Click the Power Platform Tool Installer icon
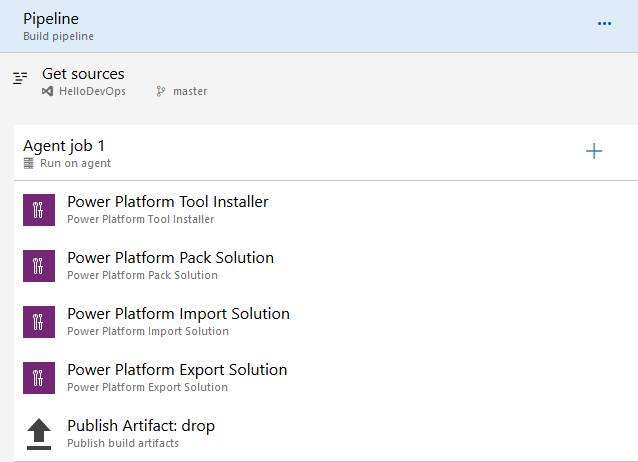 39,209
